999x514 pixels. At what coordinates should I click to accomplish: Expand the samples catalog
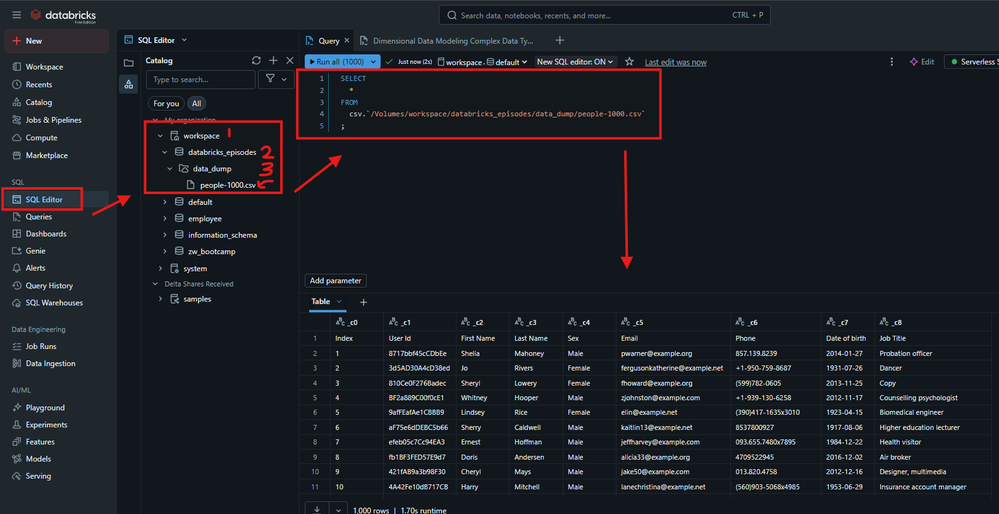pos(160,299)
